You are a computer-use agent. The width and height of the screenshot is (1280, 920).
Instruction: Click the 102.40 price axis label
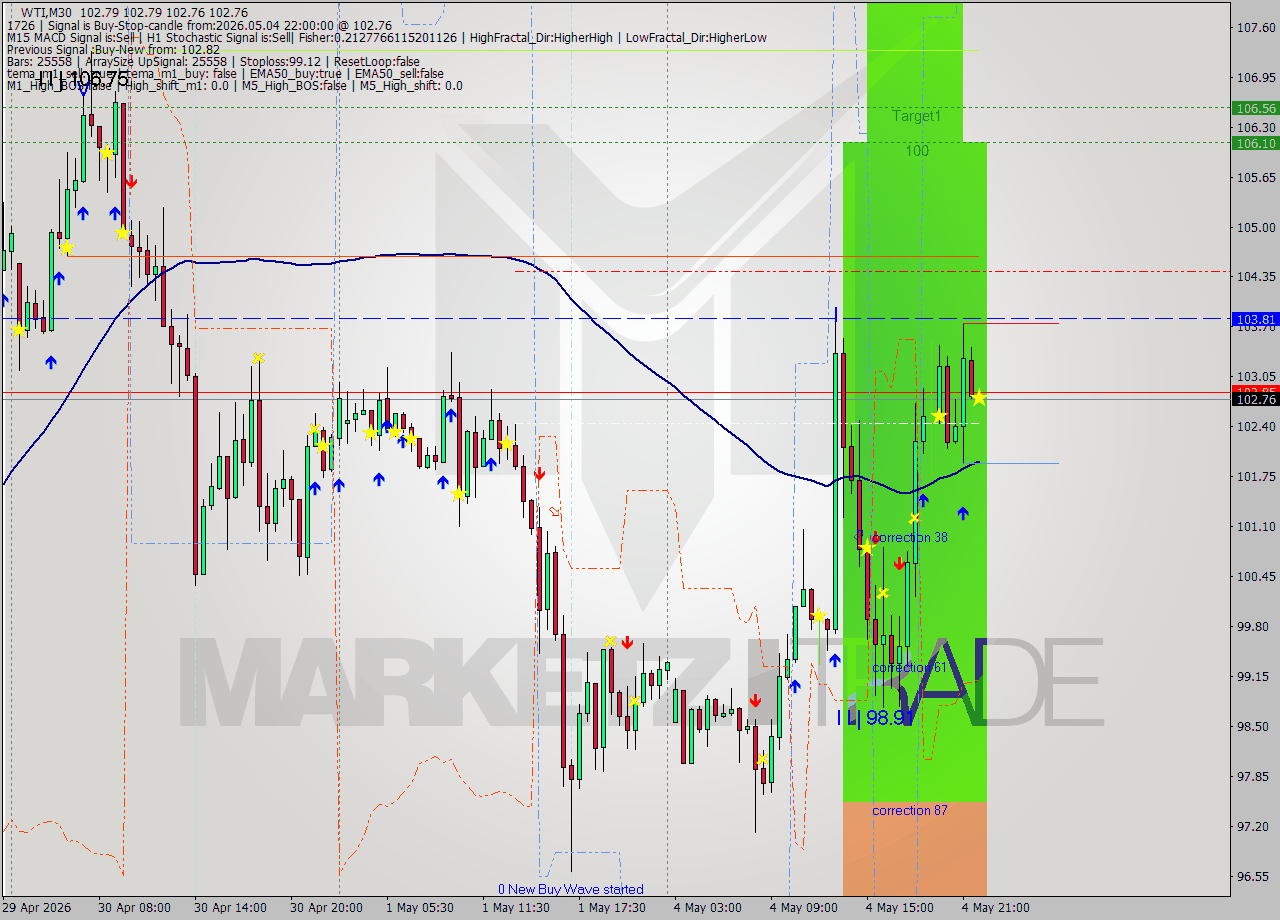[1254, 426]
